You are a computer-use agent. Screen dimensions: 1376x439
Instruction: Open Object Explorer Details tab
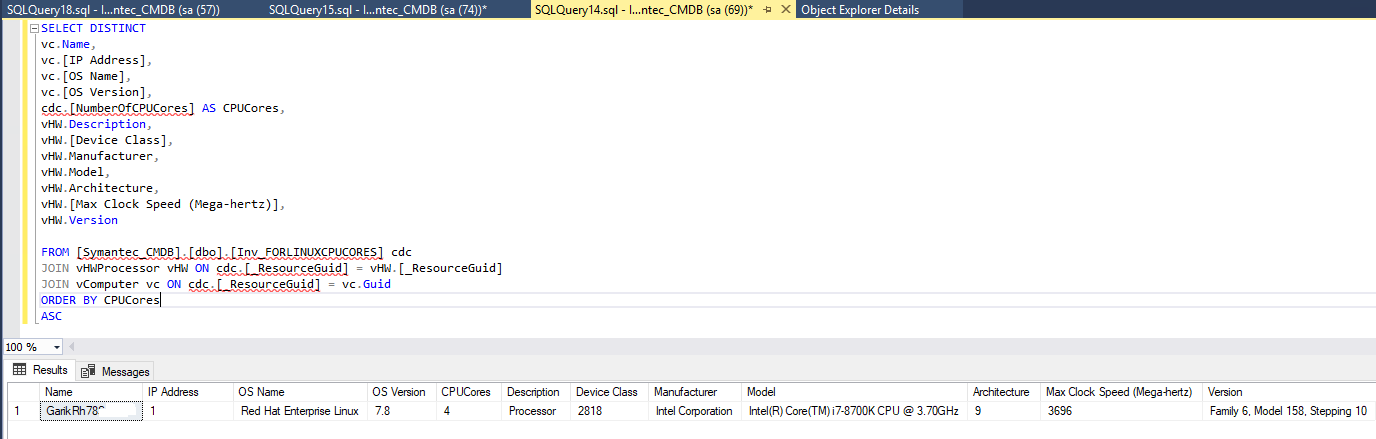click(860, 10)
